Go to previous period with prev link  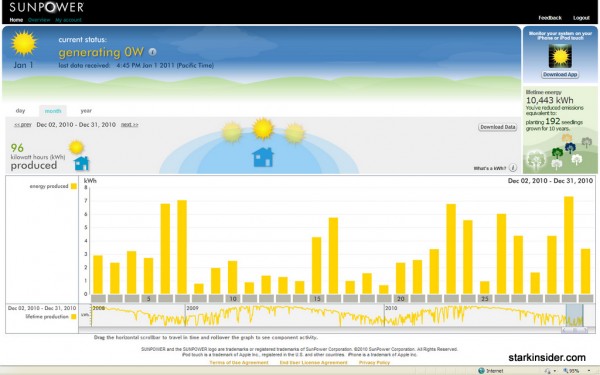point(23,125)
